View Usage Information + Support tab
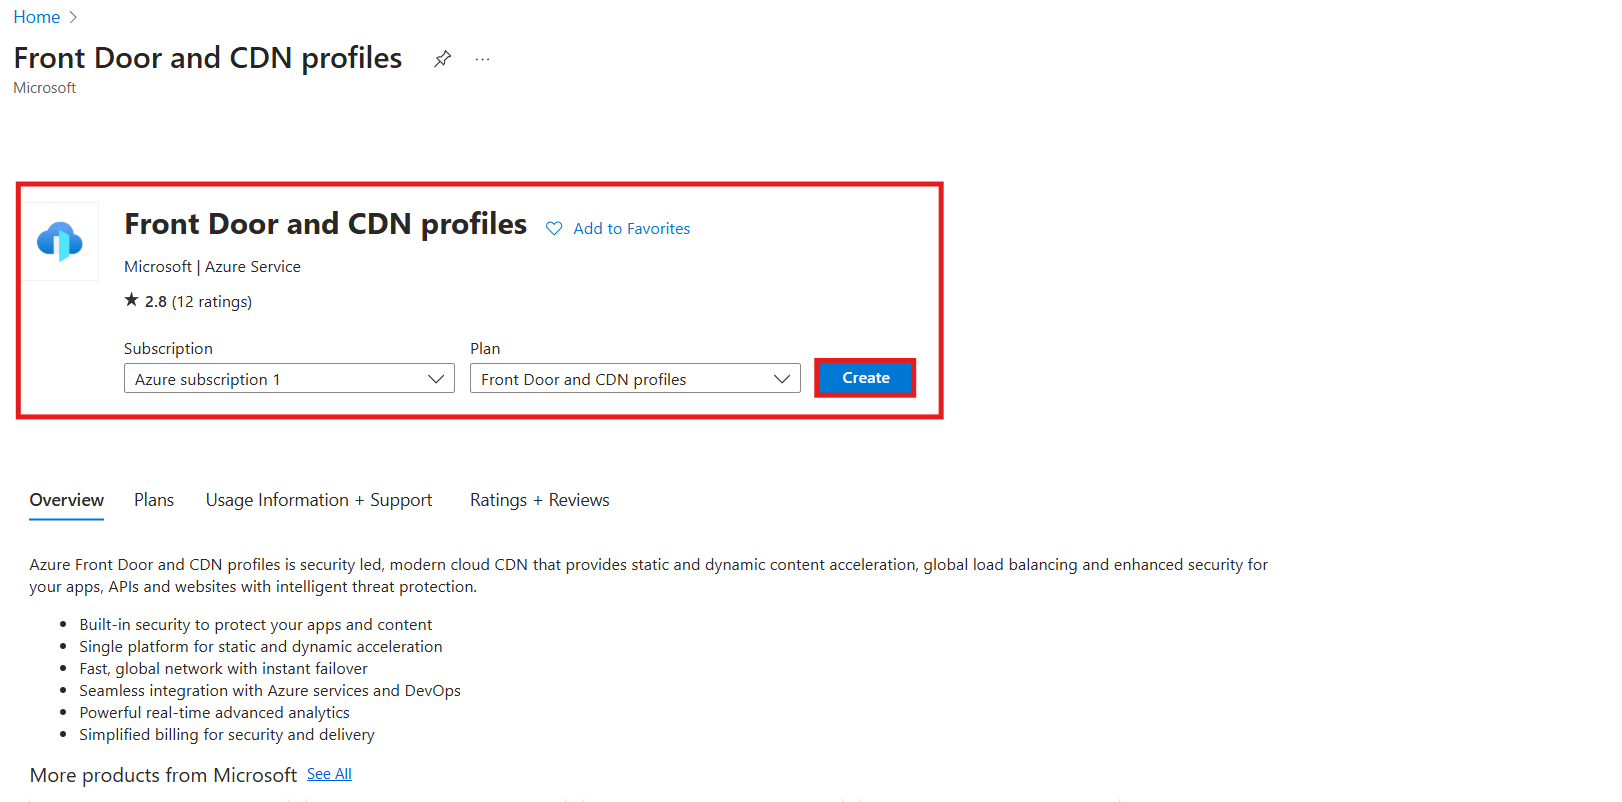Viewport: 1622px width, 802px height. [319, 500]
